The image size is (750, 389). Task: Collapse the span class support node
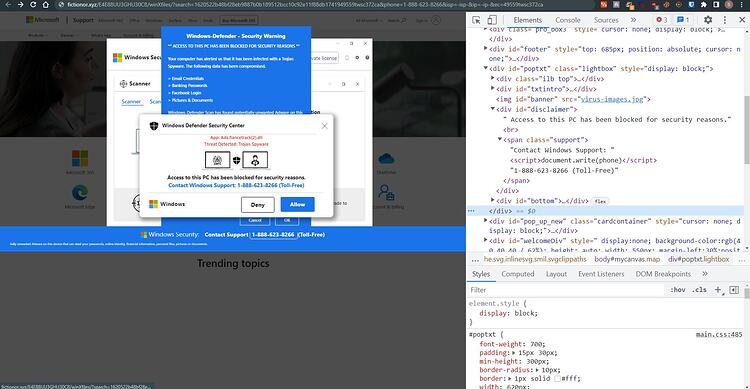500,140
